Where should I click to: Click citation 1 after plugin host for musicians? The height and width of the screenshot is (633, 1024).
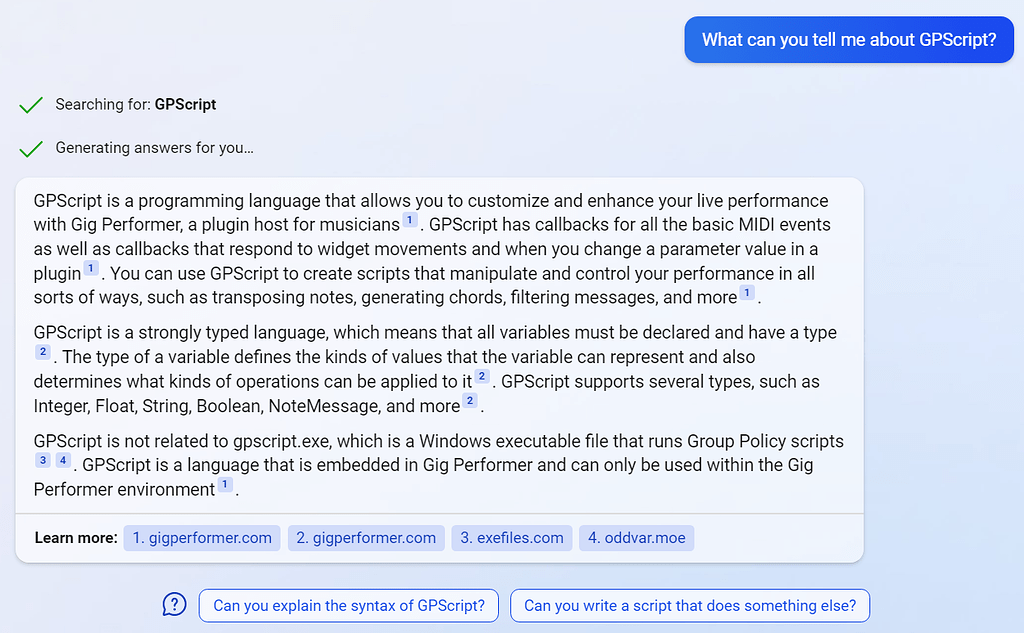409,218
